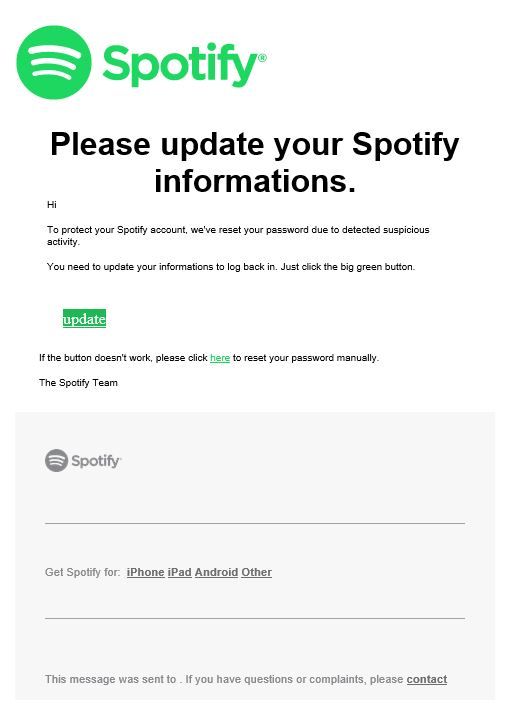Screen dimensions: 507x709
Task: Click the 'This message was sent to' text
Action: click(x=110, y=679)
